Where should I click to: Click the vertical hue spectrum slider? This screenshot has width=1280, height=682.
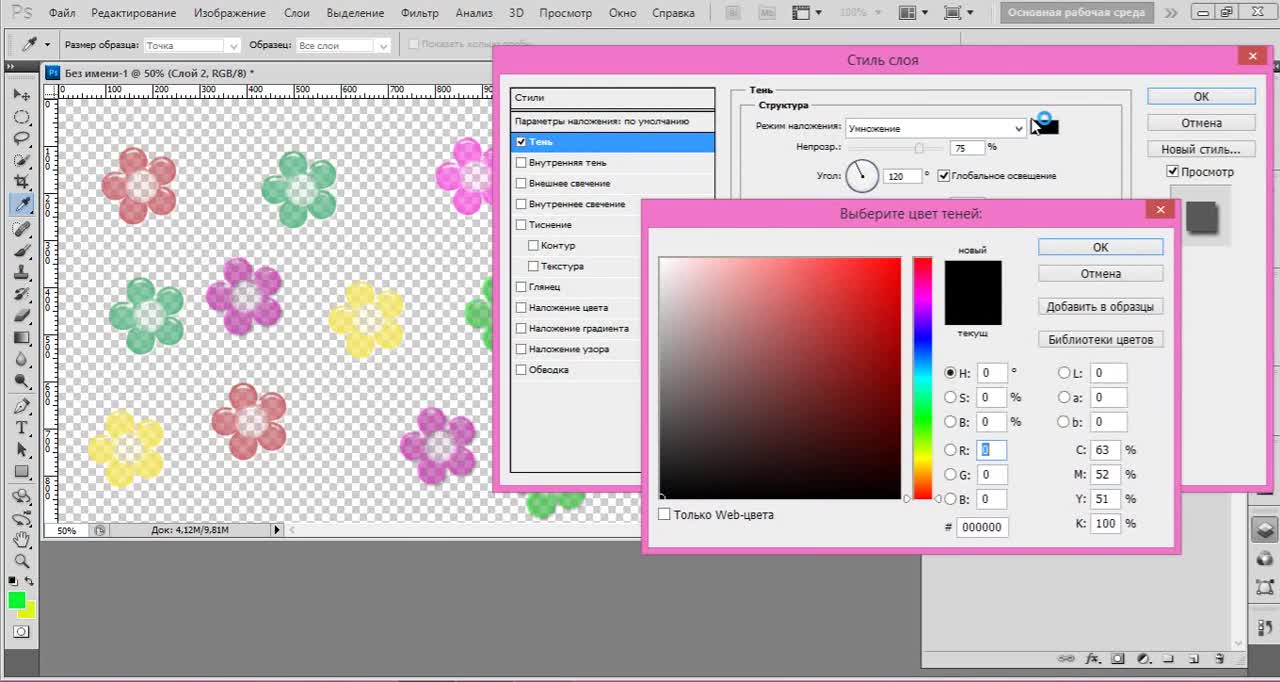(922, 378)
